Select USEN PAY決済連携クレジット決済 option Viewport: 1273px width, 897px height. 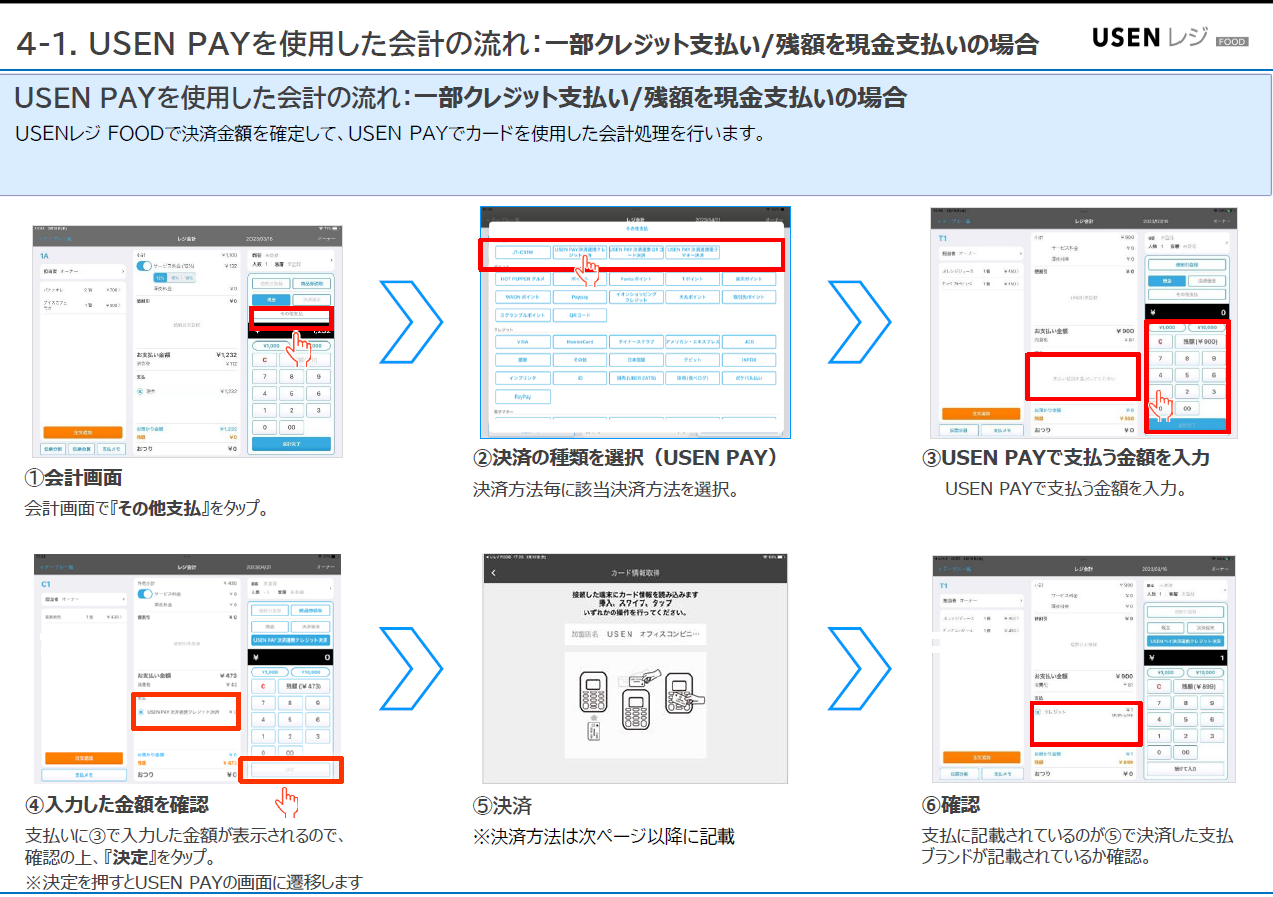(x=580, y=252)
